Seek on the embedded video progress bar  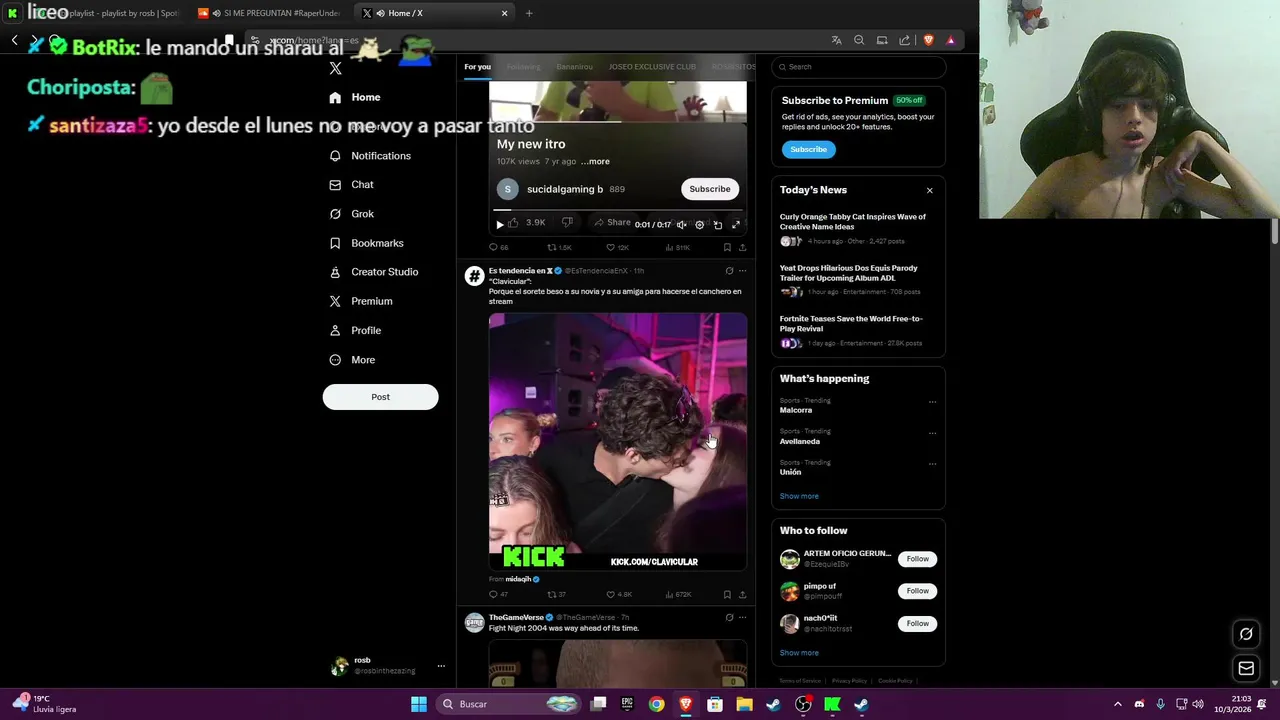[617, 210]
